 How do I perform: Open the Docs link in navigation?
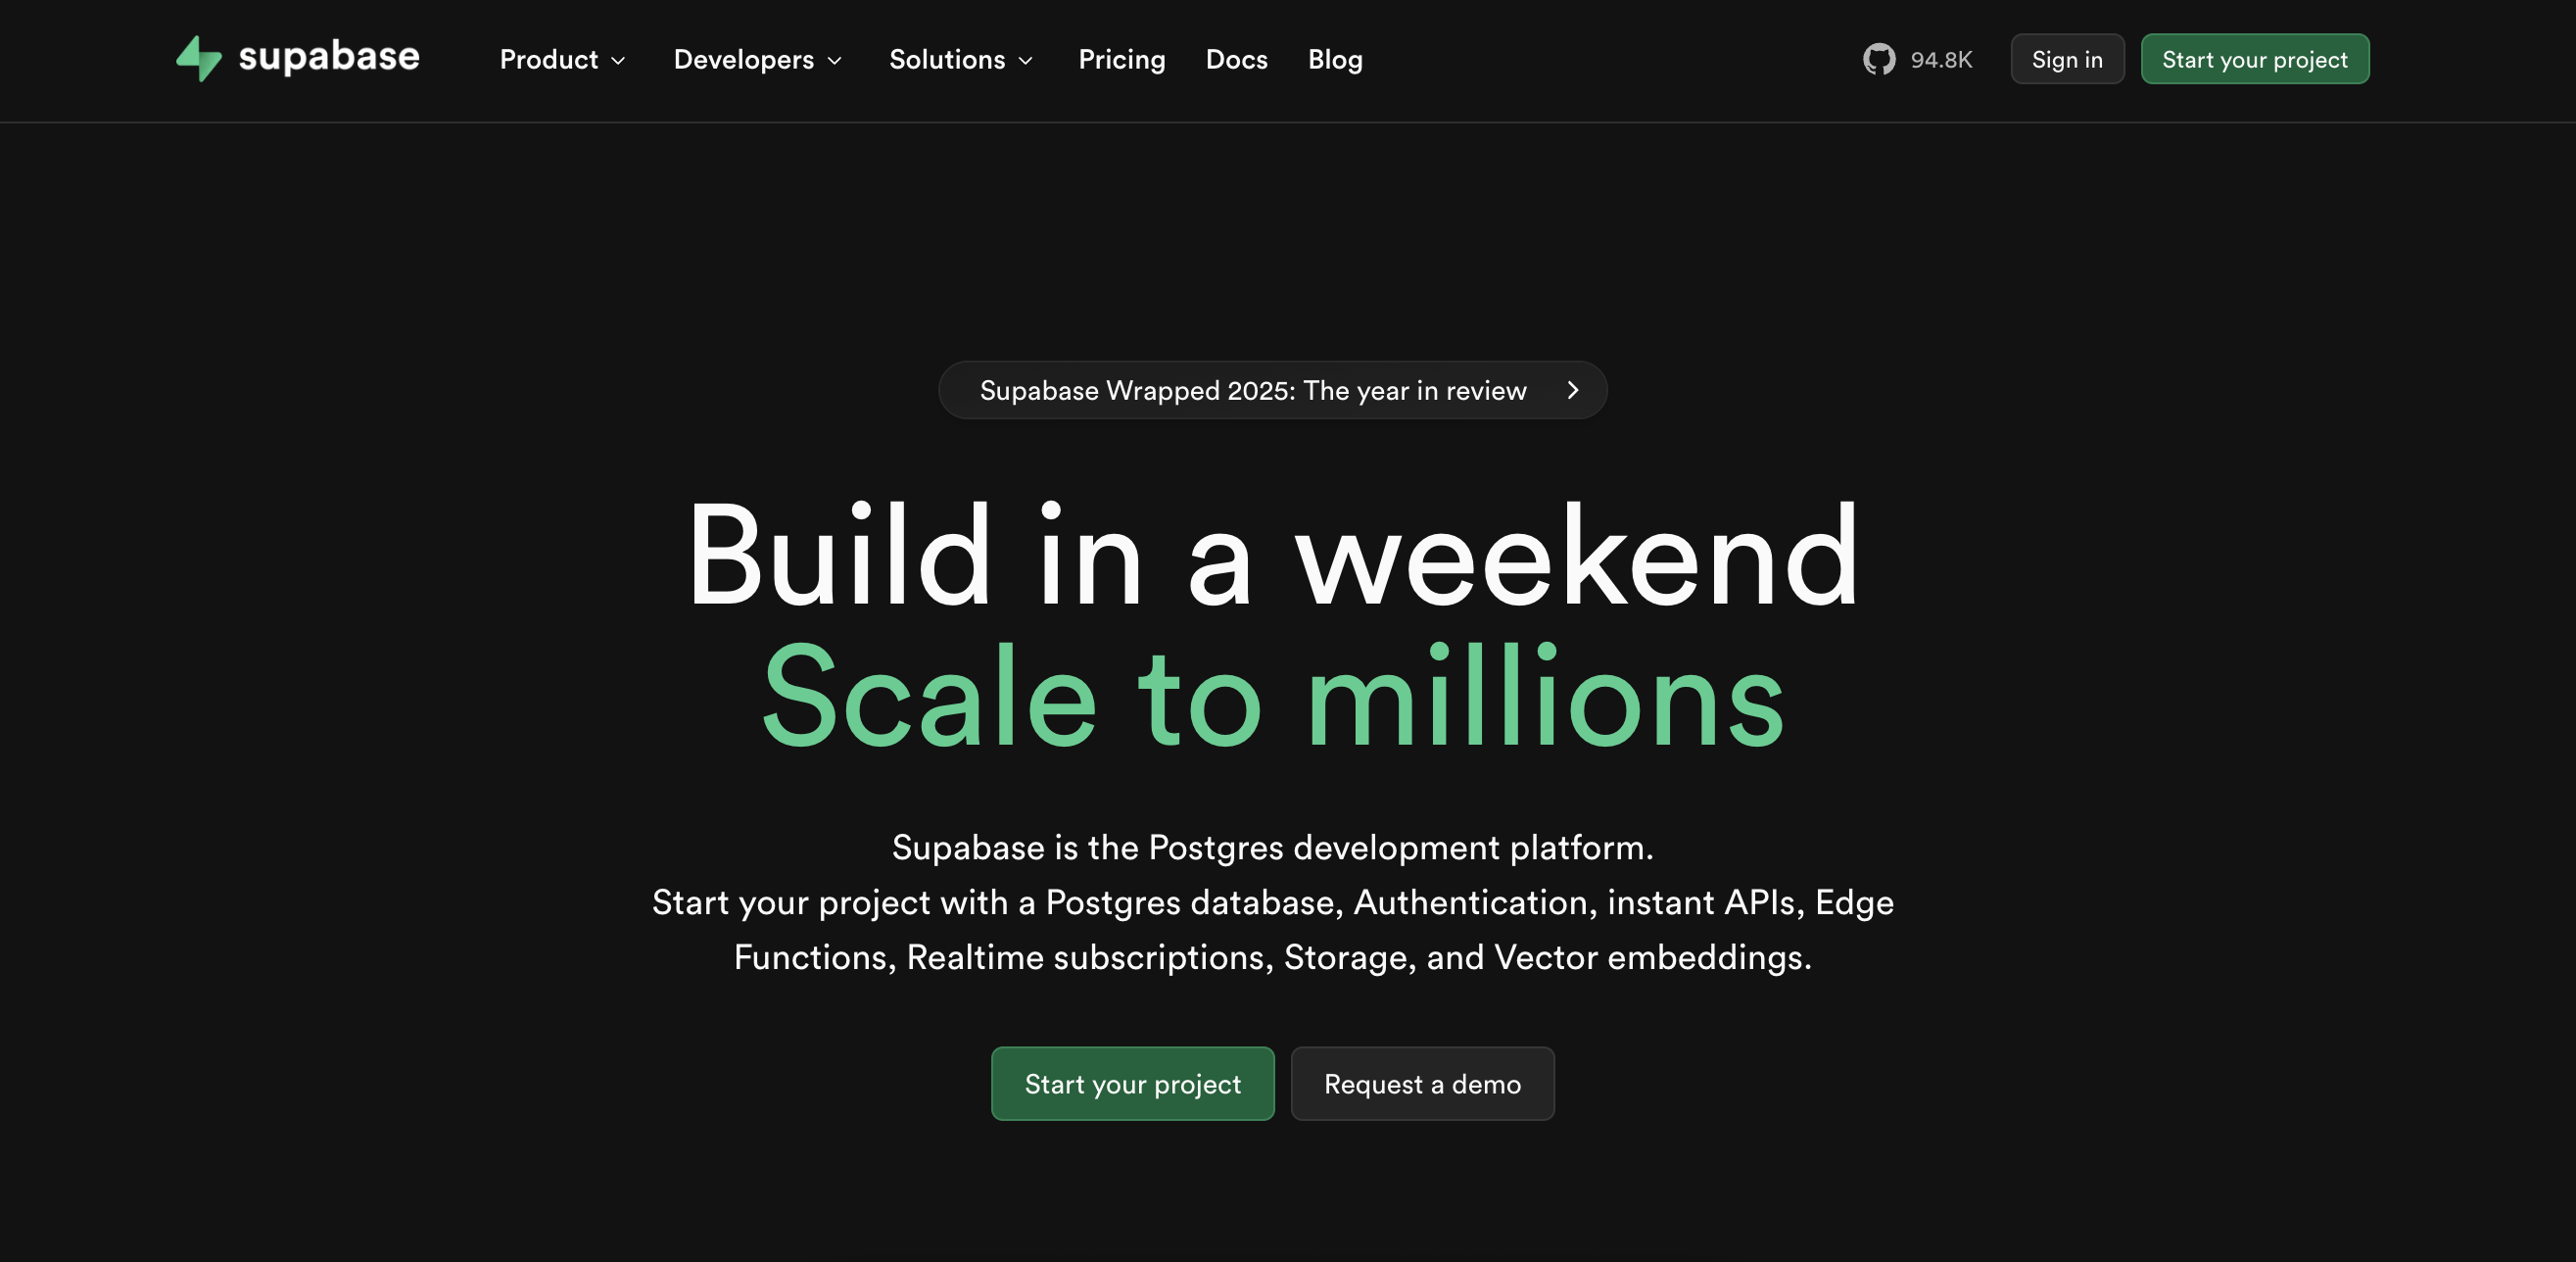click(x=1236, y=60)
